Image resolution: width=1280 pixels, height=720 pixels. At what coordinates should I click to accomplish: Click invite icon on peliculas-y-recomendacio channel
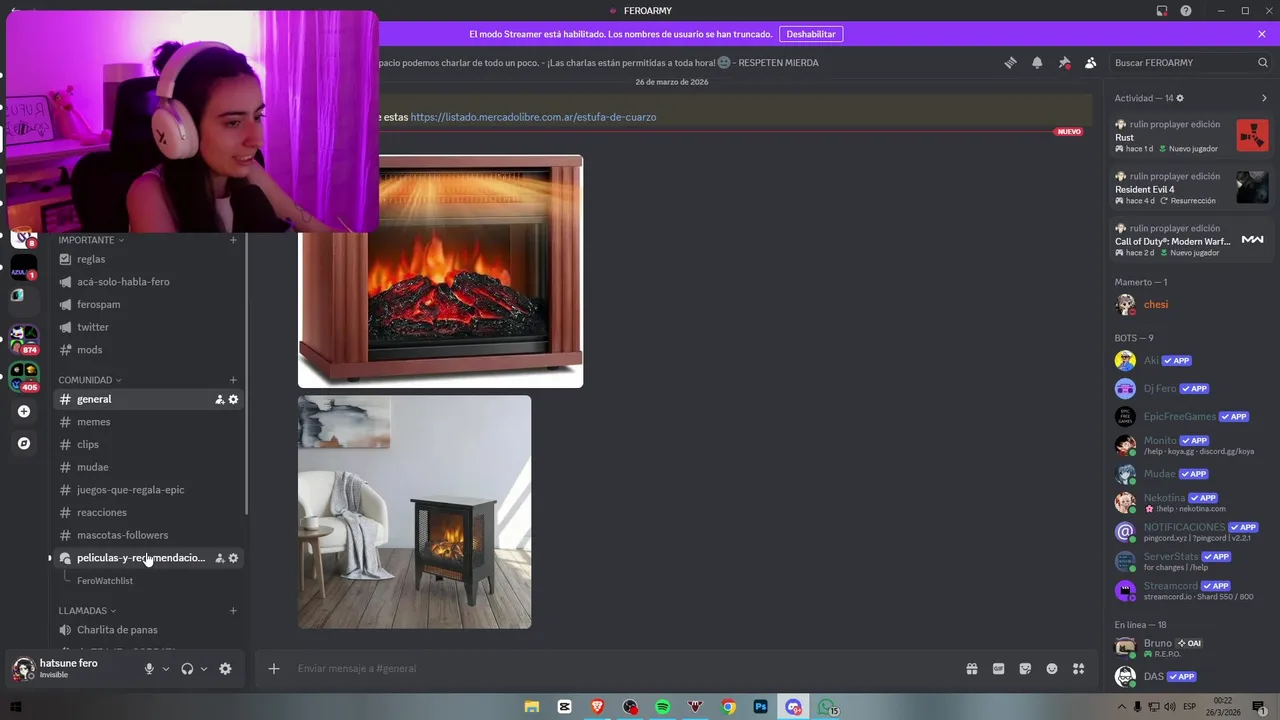pos(220,558)
